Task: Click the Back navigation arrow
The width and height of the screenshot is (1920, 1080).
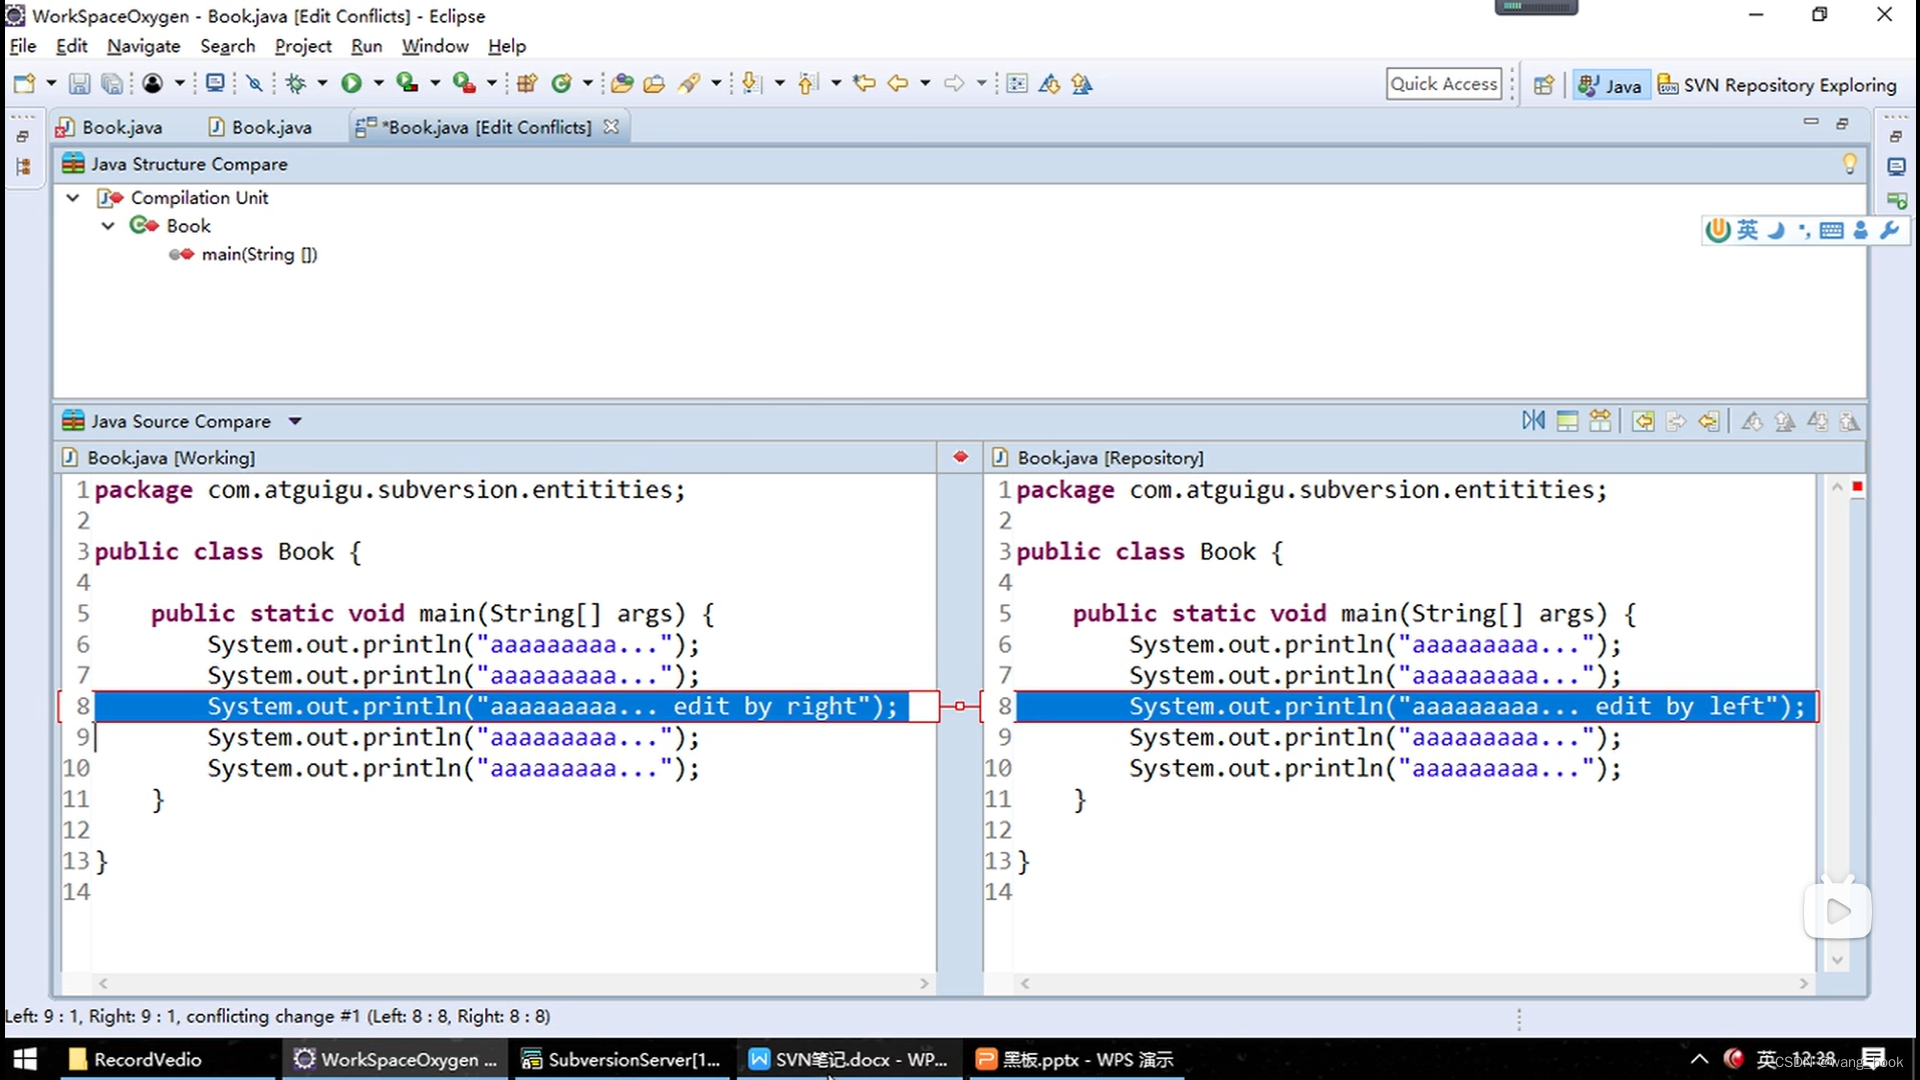Action: point(898,84)
